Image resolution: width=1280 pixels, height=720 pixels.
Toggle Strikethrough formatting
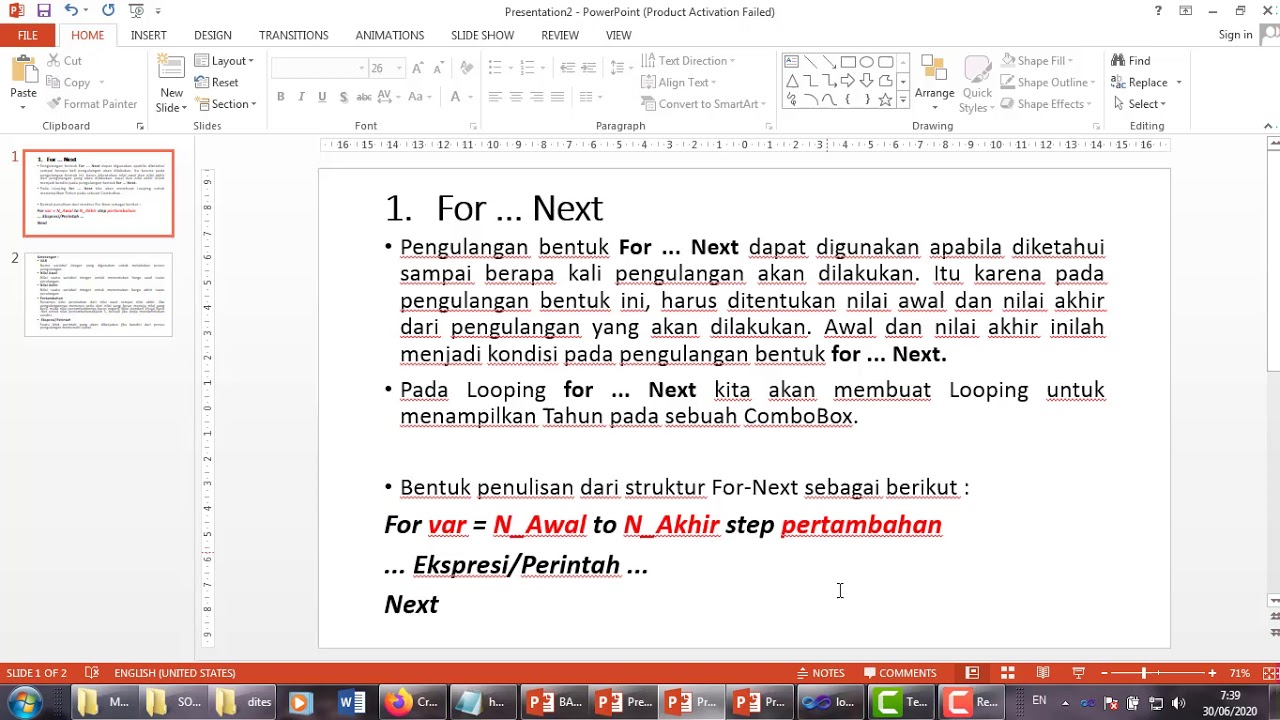click(x=364, y=97)
